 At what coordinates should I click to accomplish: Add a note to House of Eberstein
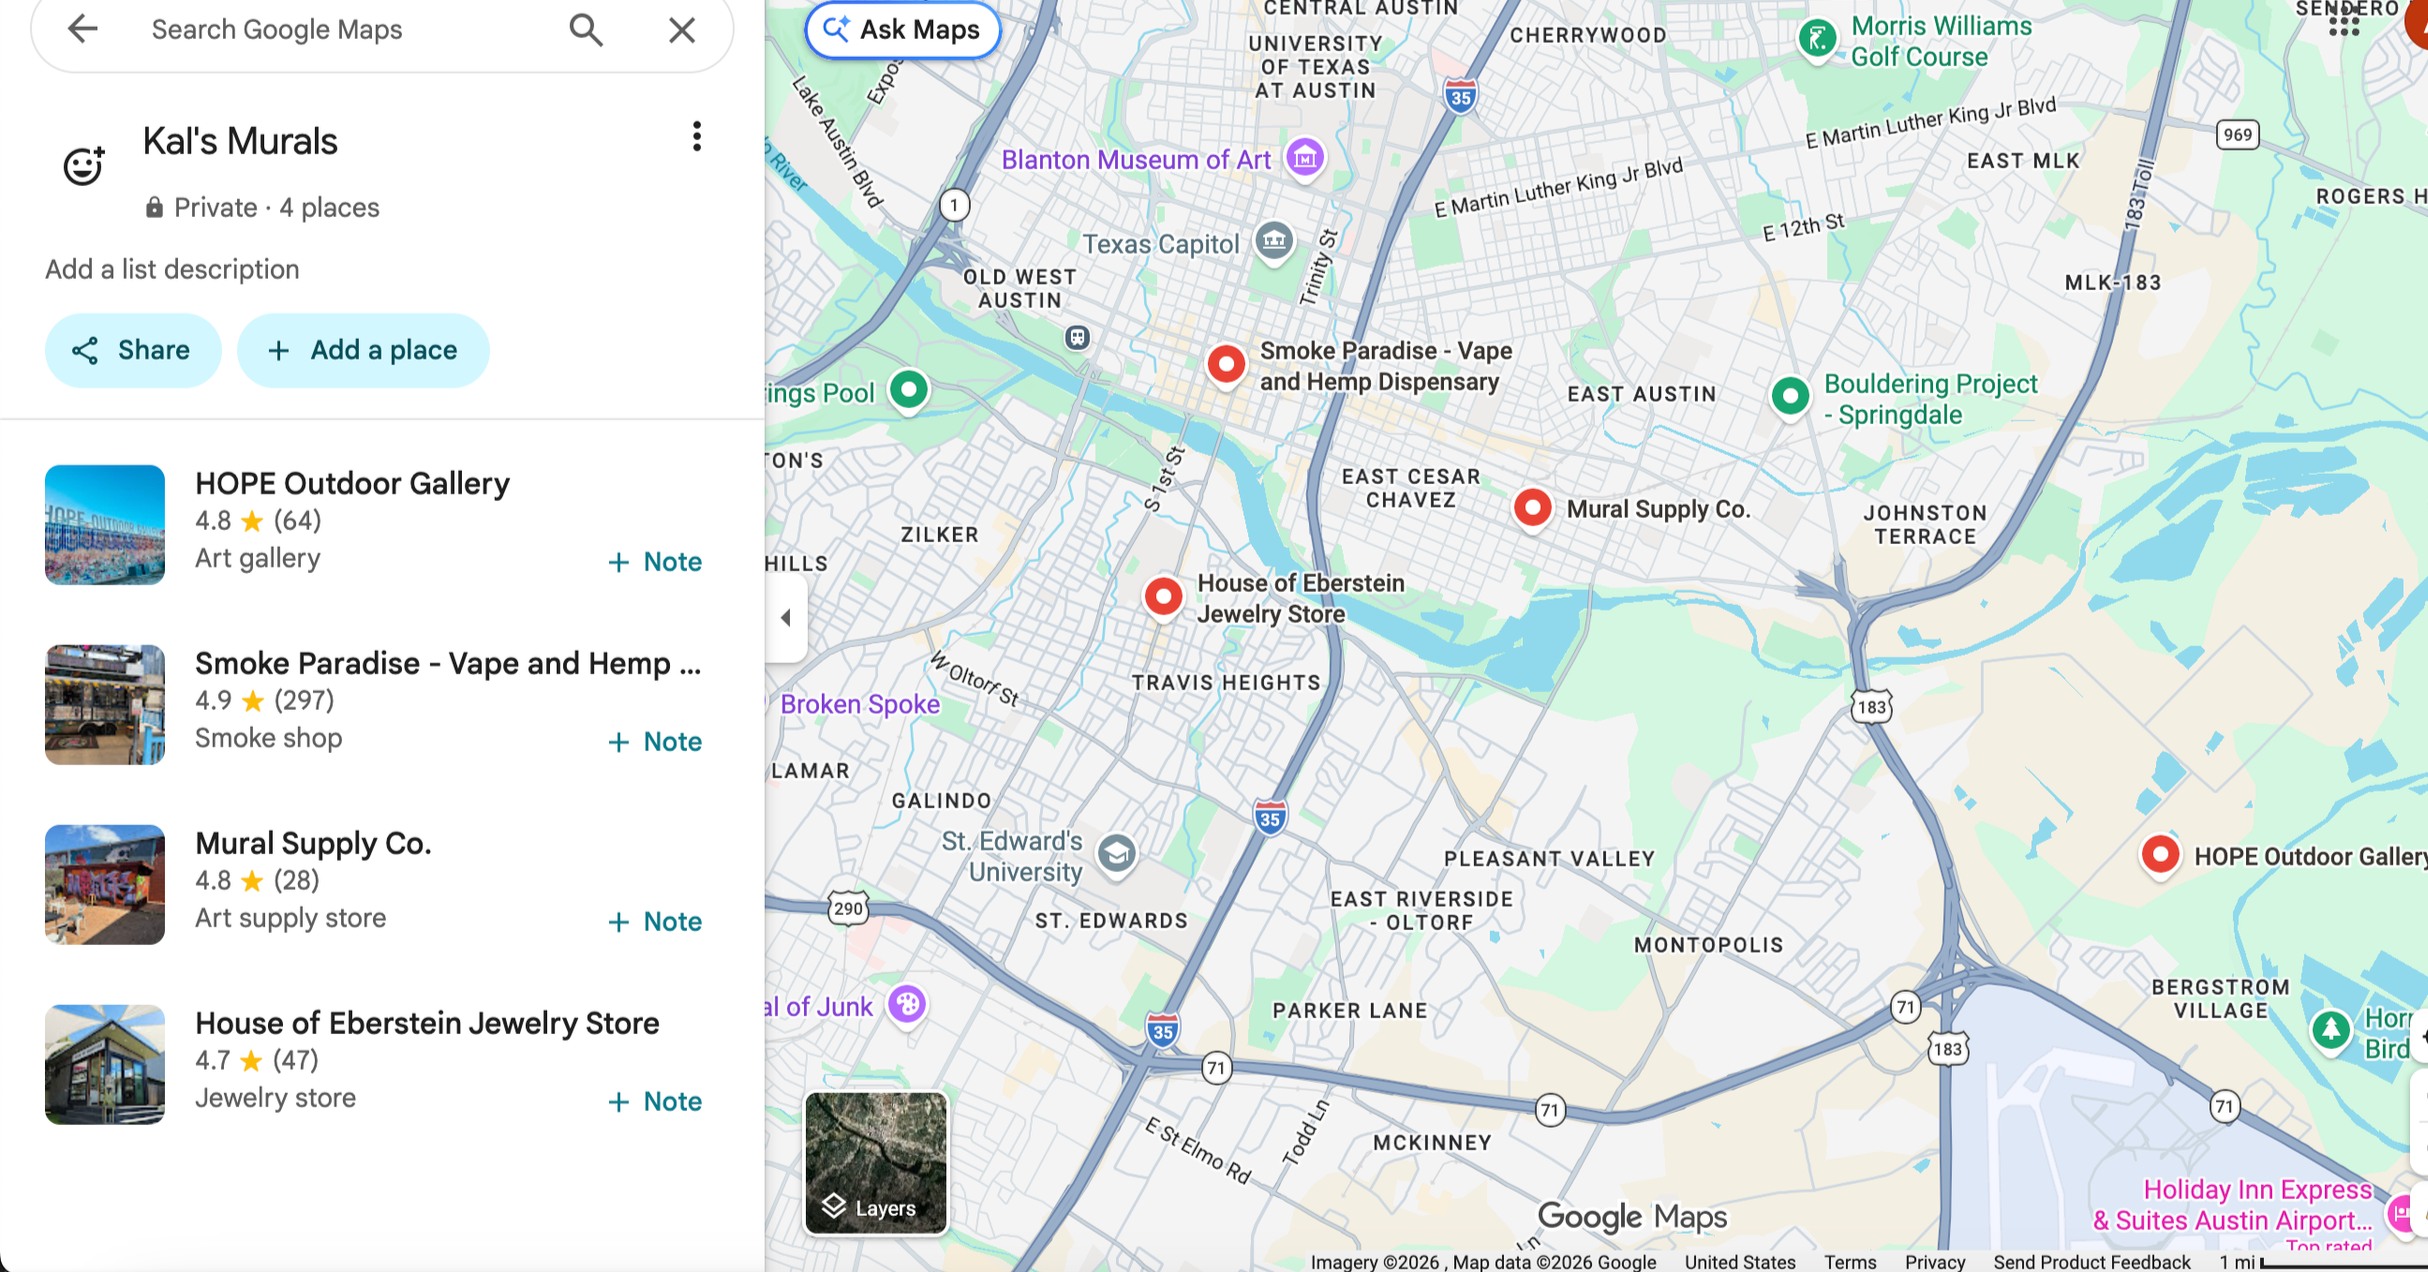coord(655,1102)
